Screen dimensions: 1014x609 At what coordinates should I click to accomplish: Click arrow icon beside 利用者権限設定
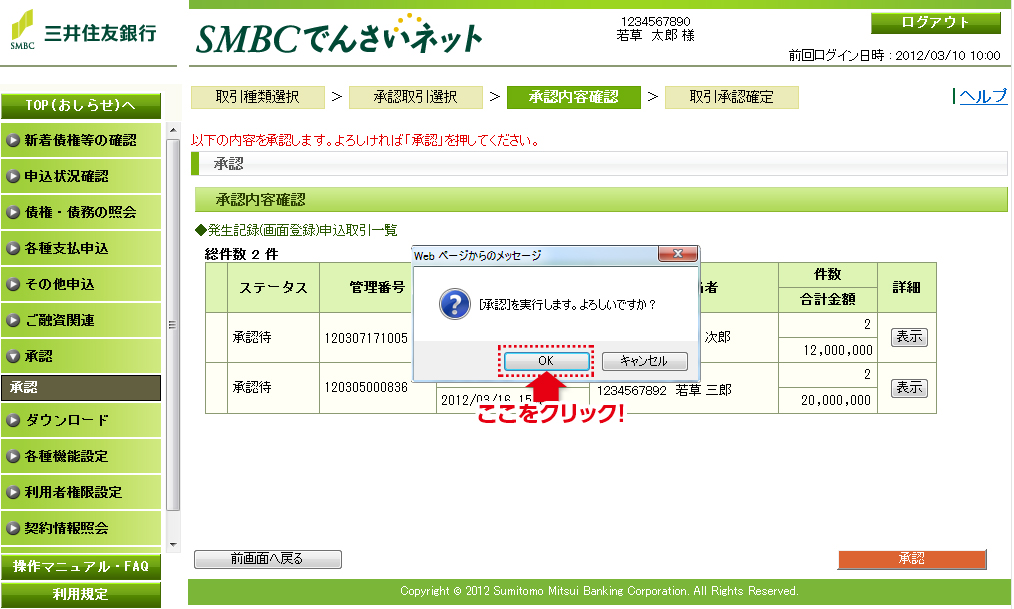point(13,492)
